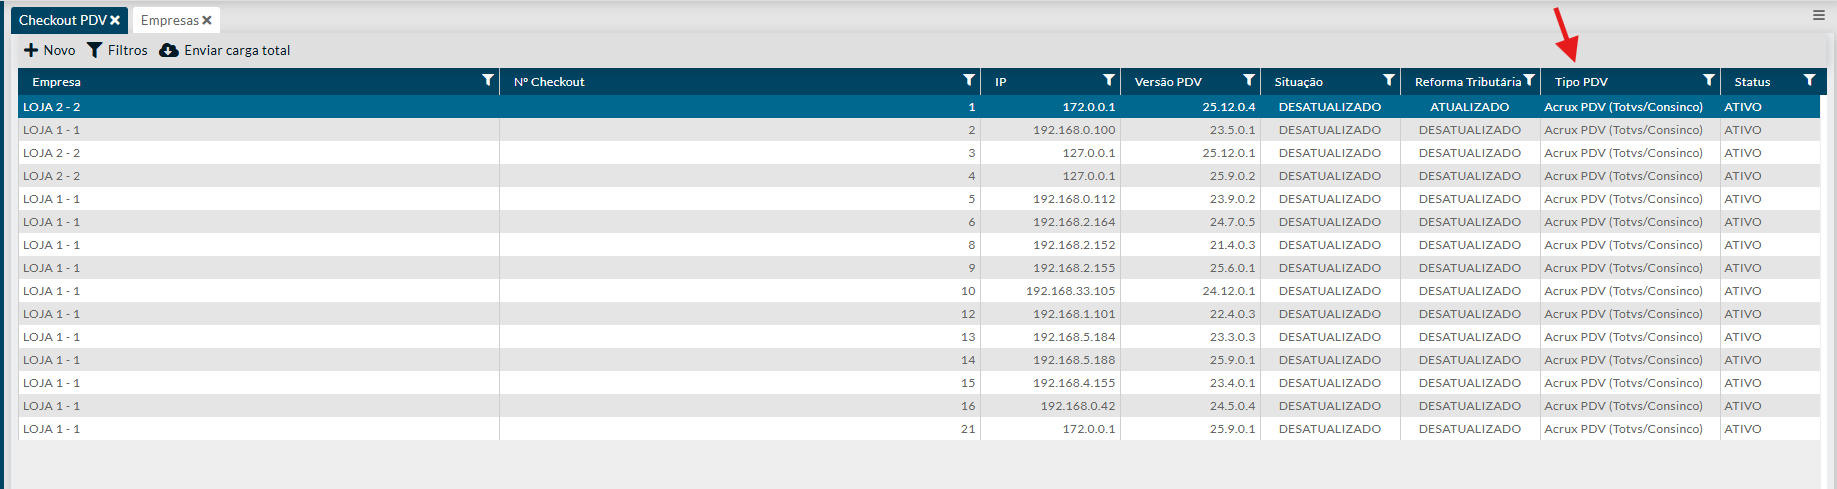Open the IP column filter funnel
This screenshot has height=489, width=1837.
pyautogui.click(x=1108, y=80)
